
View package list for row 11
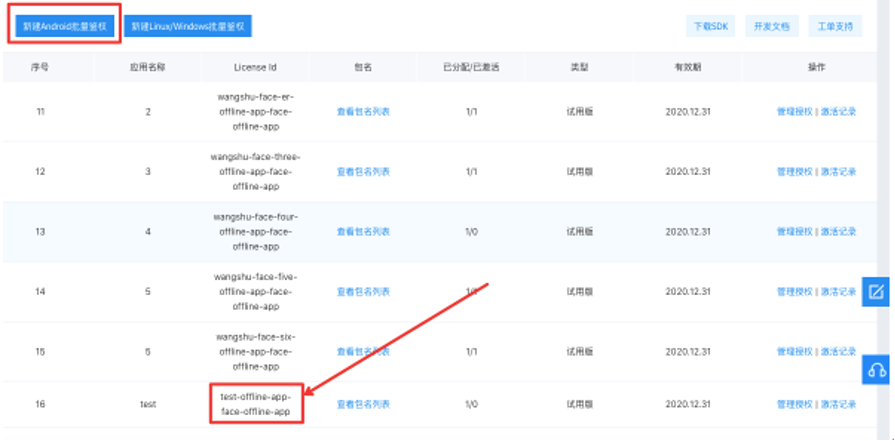coord(363,112)
